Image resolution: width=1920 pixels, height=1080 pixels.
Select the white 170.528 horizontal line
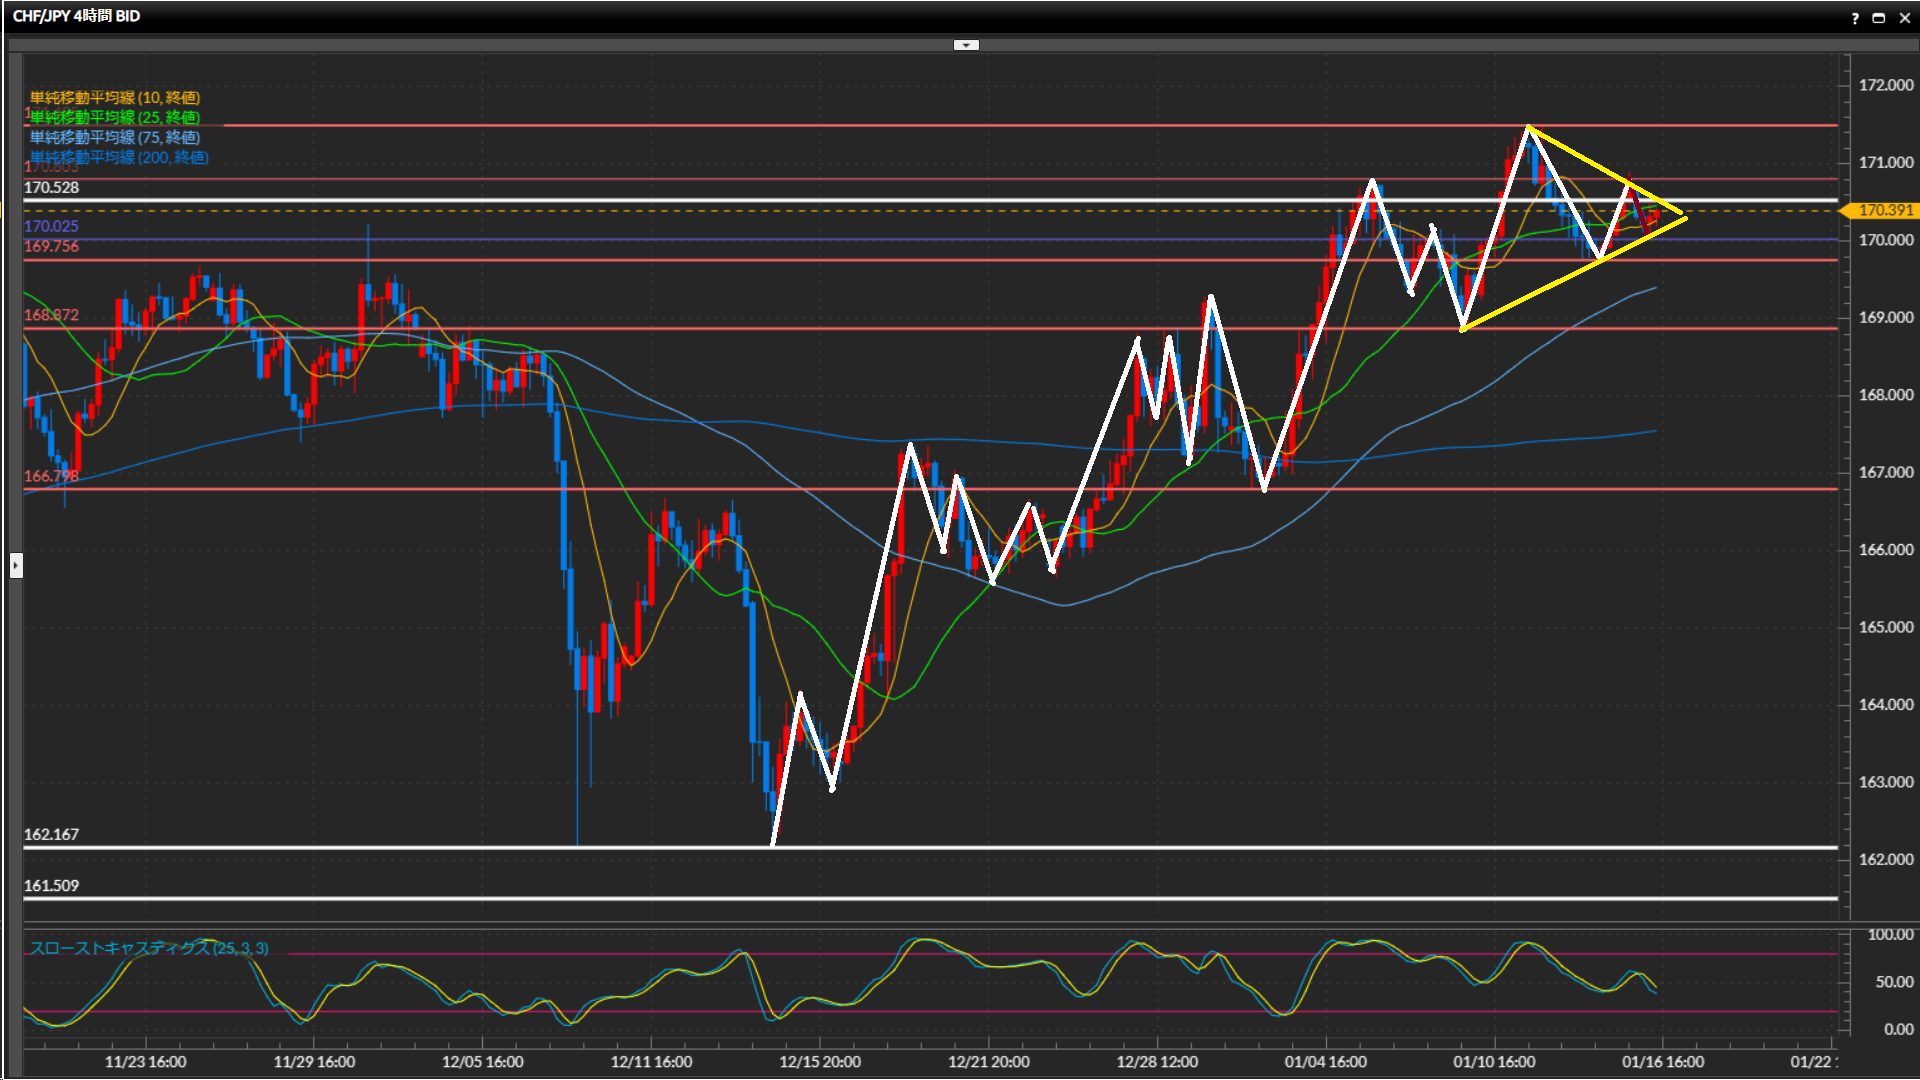tap(700, 200)
